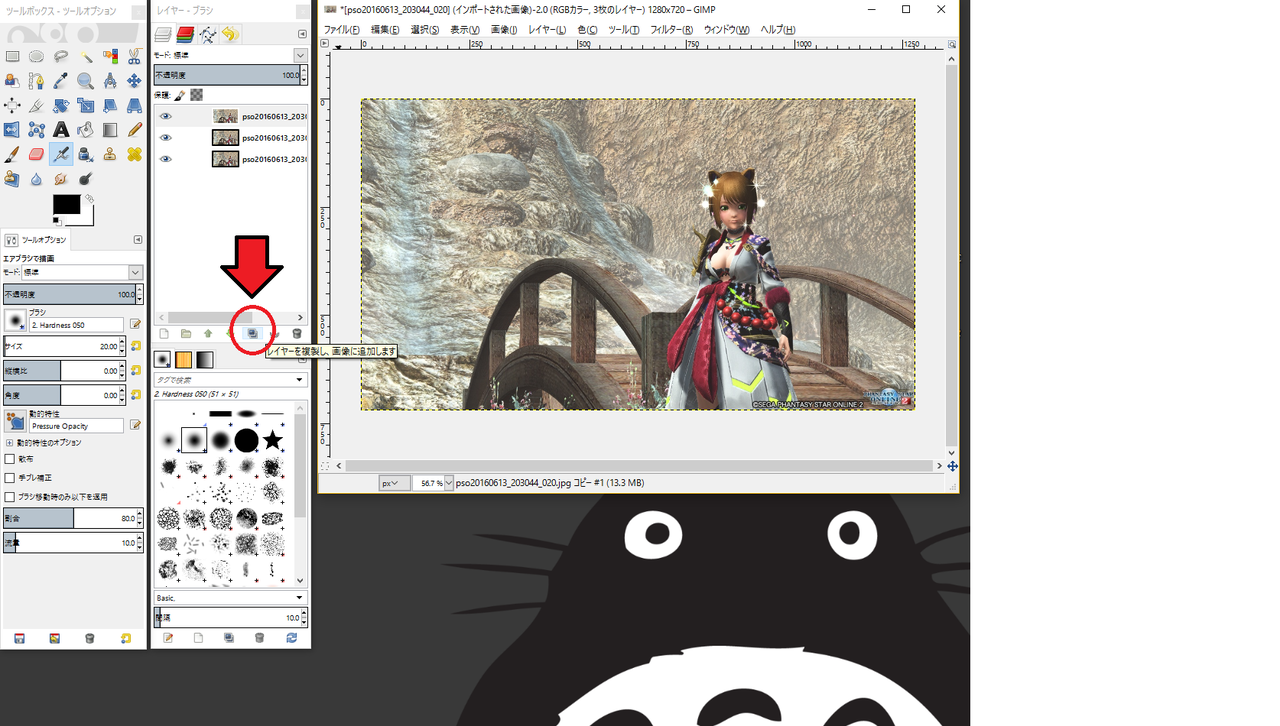Select the Airbrush tool
Screen dimensions: 1280x726
coord(61,154)
